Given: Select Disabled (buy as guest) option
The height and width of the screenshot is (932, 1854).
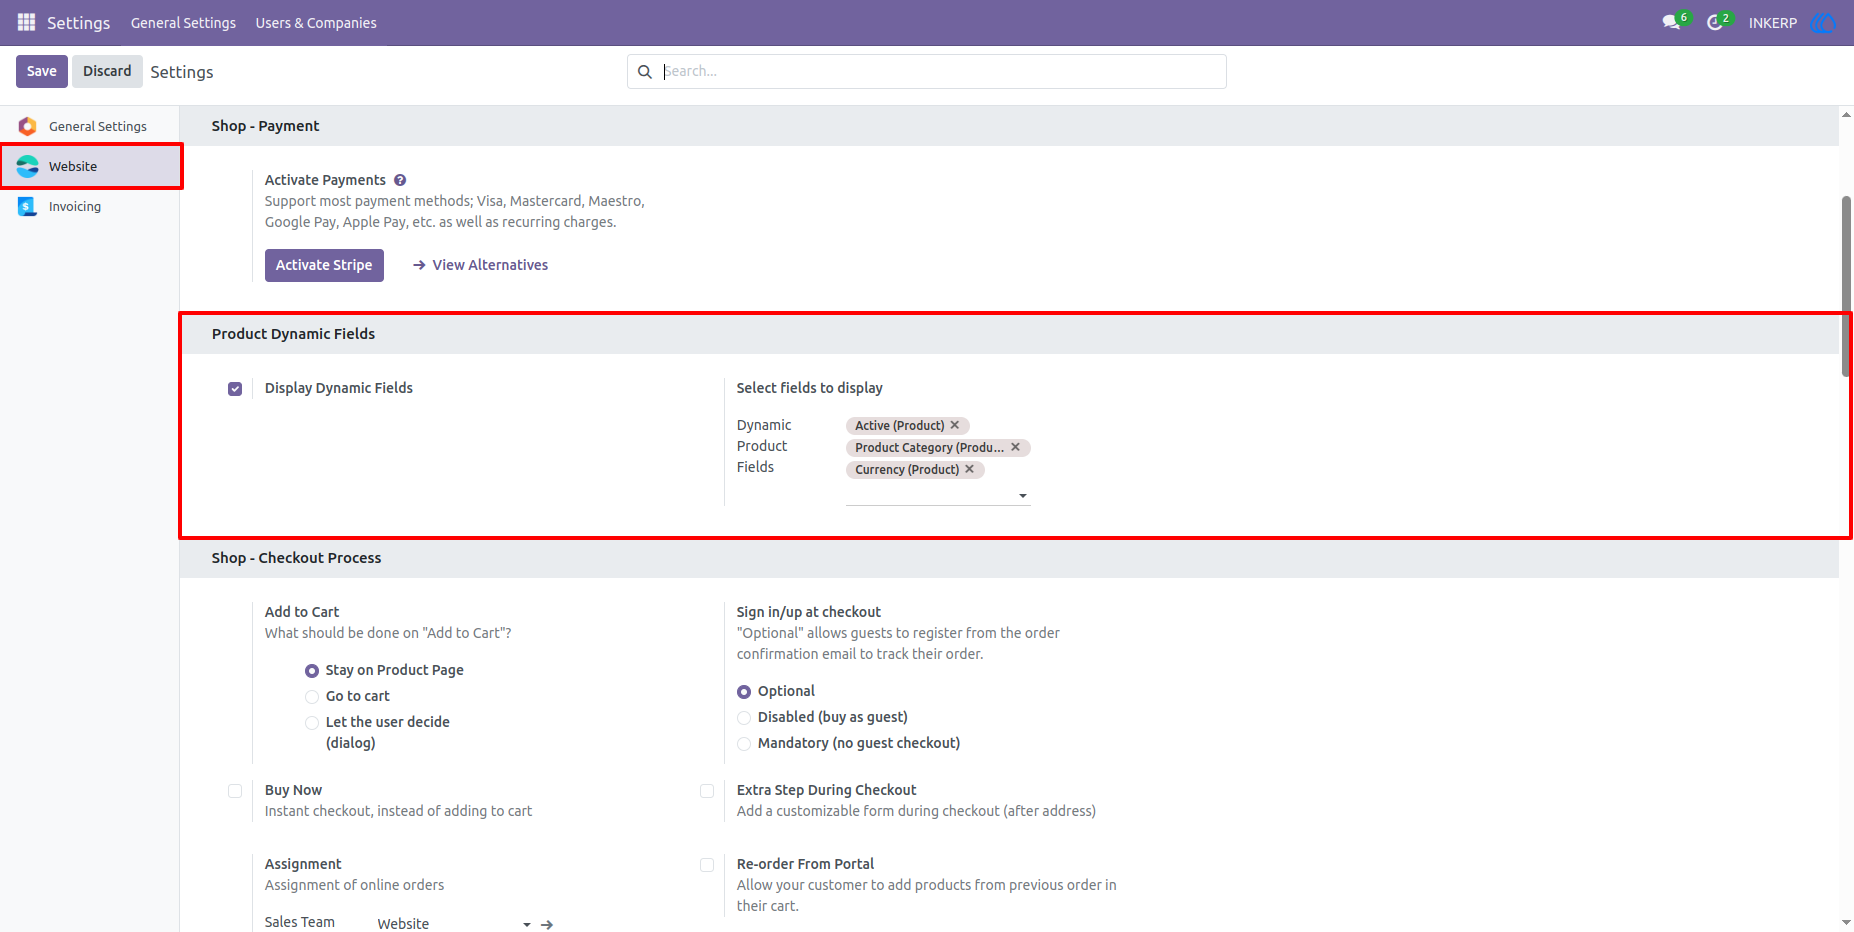Looking at the screenshot, I should [744, 718].
